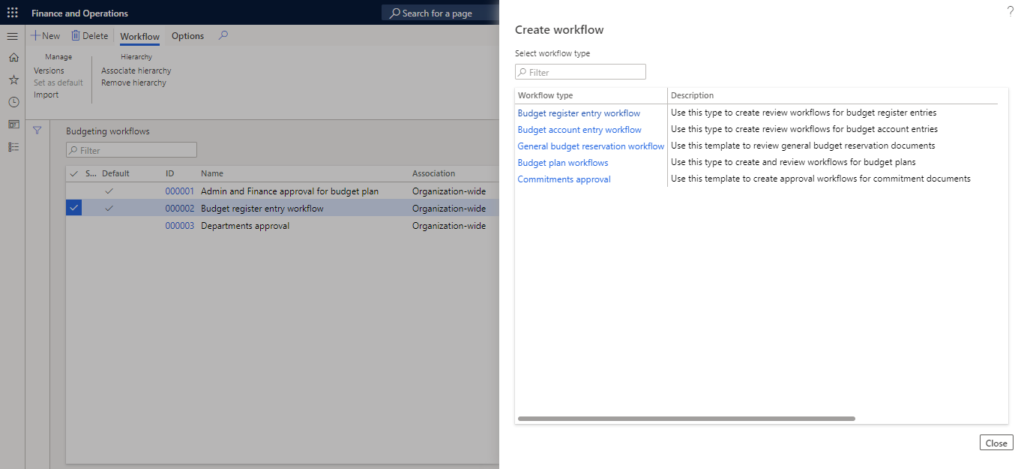Click the help question mark icon
The height and width of the screenshot is (469, 1024).
1009,10
